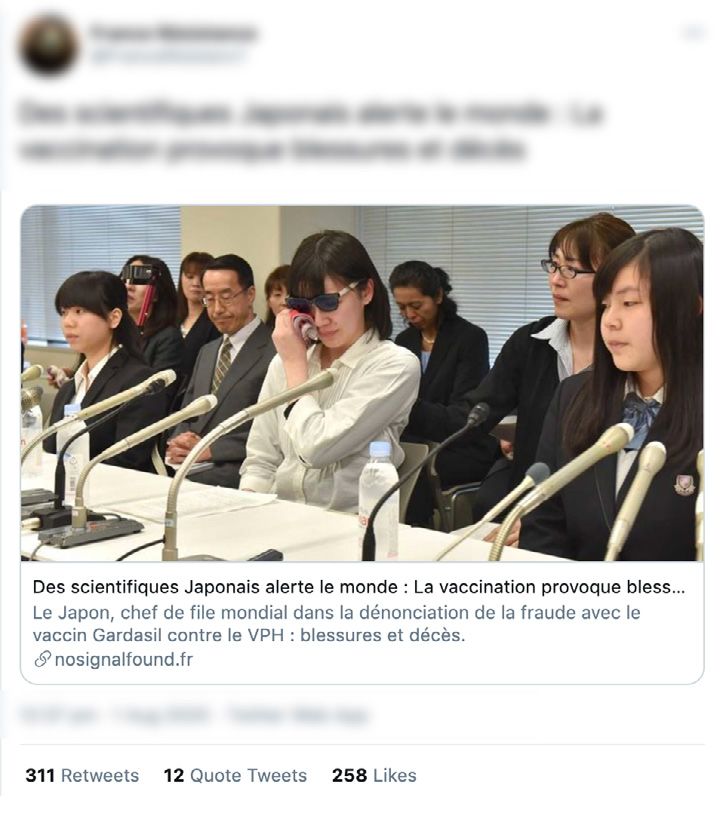This screenshot has width=726, height=813.
Task: Click the 12 quote tweets count number
Action: [174, 776]
